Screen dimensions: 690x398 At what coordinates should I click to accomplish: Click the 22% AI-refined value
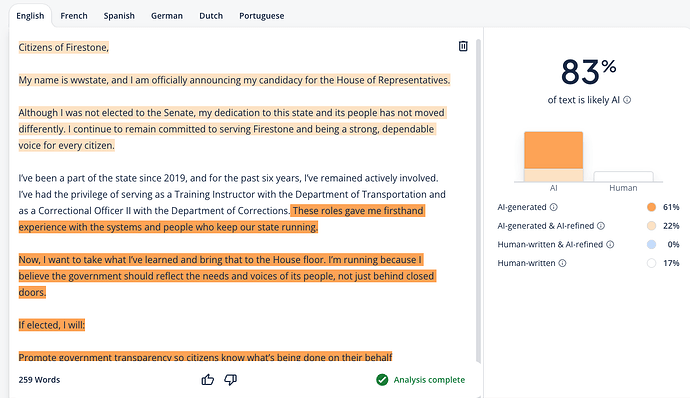[x=671, y=226]
